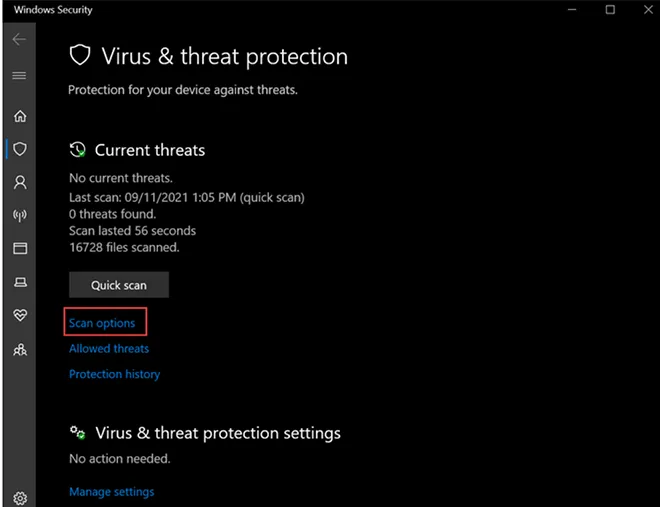Open Family options people icon
This screenshot has height=507, width=660.
click(20, 350)
